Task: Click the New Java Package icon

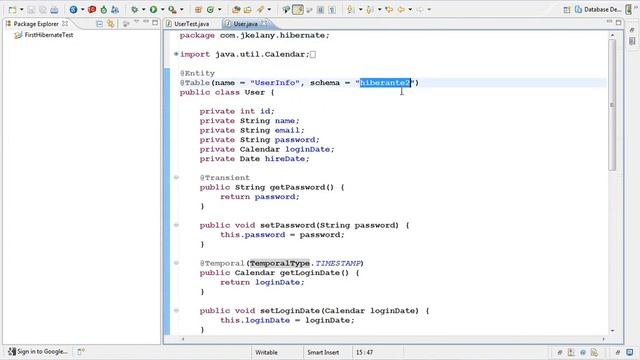Action: point(198,9)
